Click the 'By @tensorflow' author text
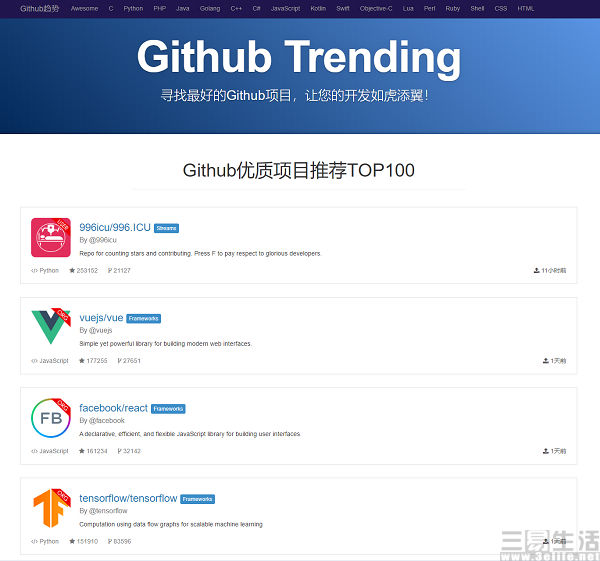 coord(103,511)
